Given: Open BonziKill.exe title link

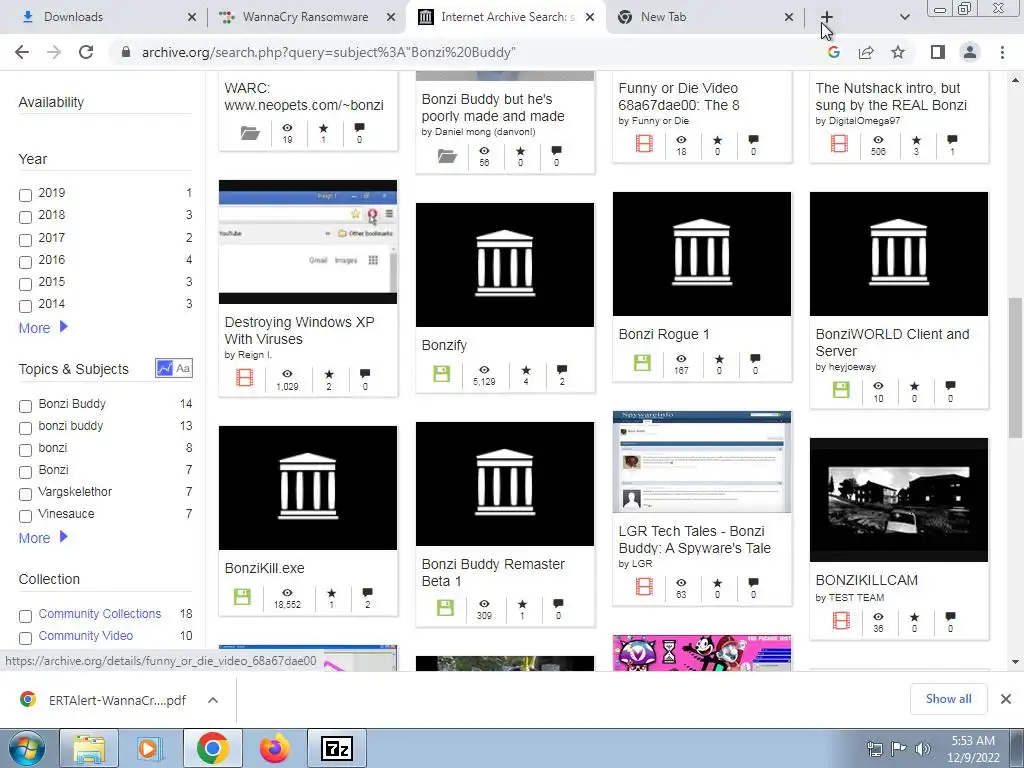Looking at the screenshot, I should pyautogui.click(x=264, y=568).
